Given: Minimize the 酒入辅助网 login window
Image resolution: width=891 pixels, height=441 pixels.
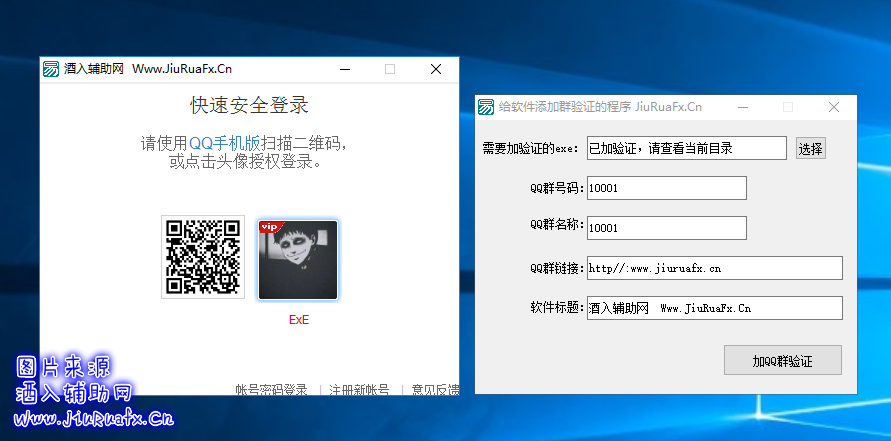Looking at the screenshot, I should click(345, 69).
